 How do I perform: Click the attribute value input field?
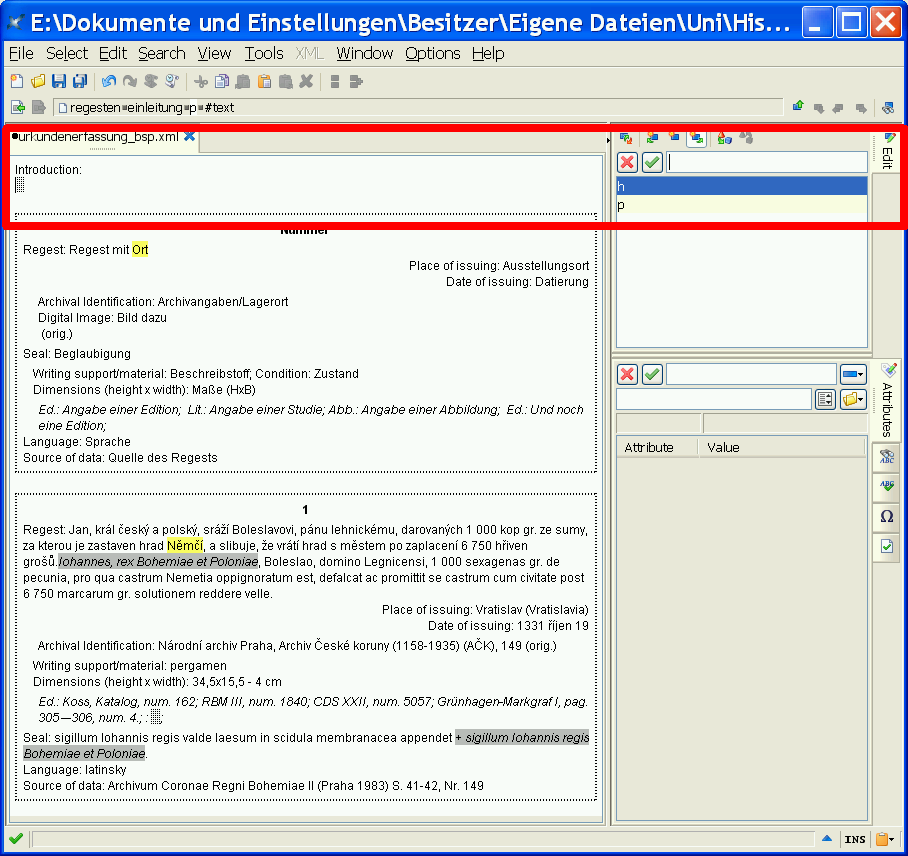(713, 399)
